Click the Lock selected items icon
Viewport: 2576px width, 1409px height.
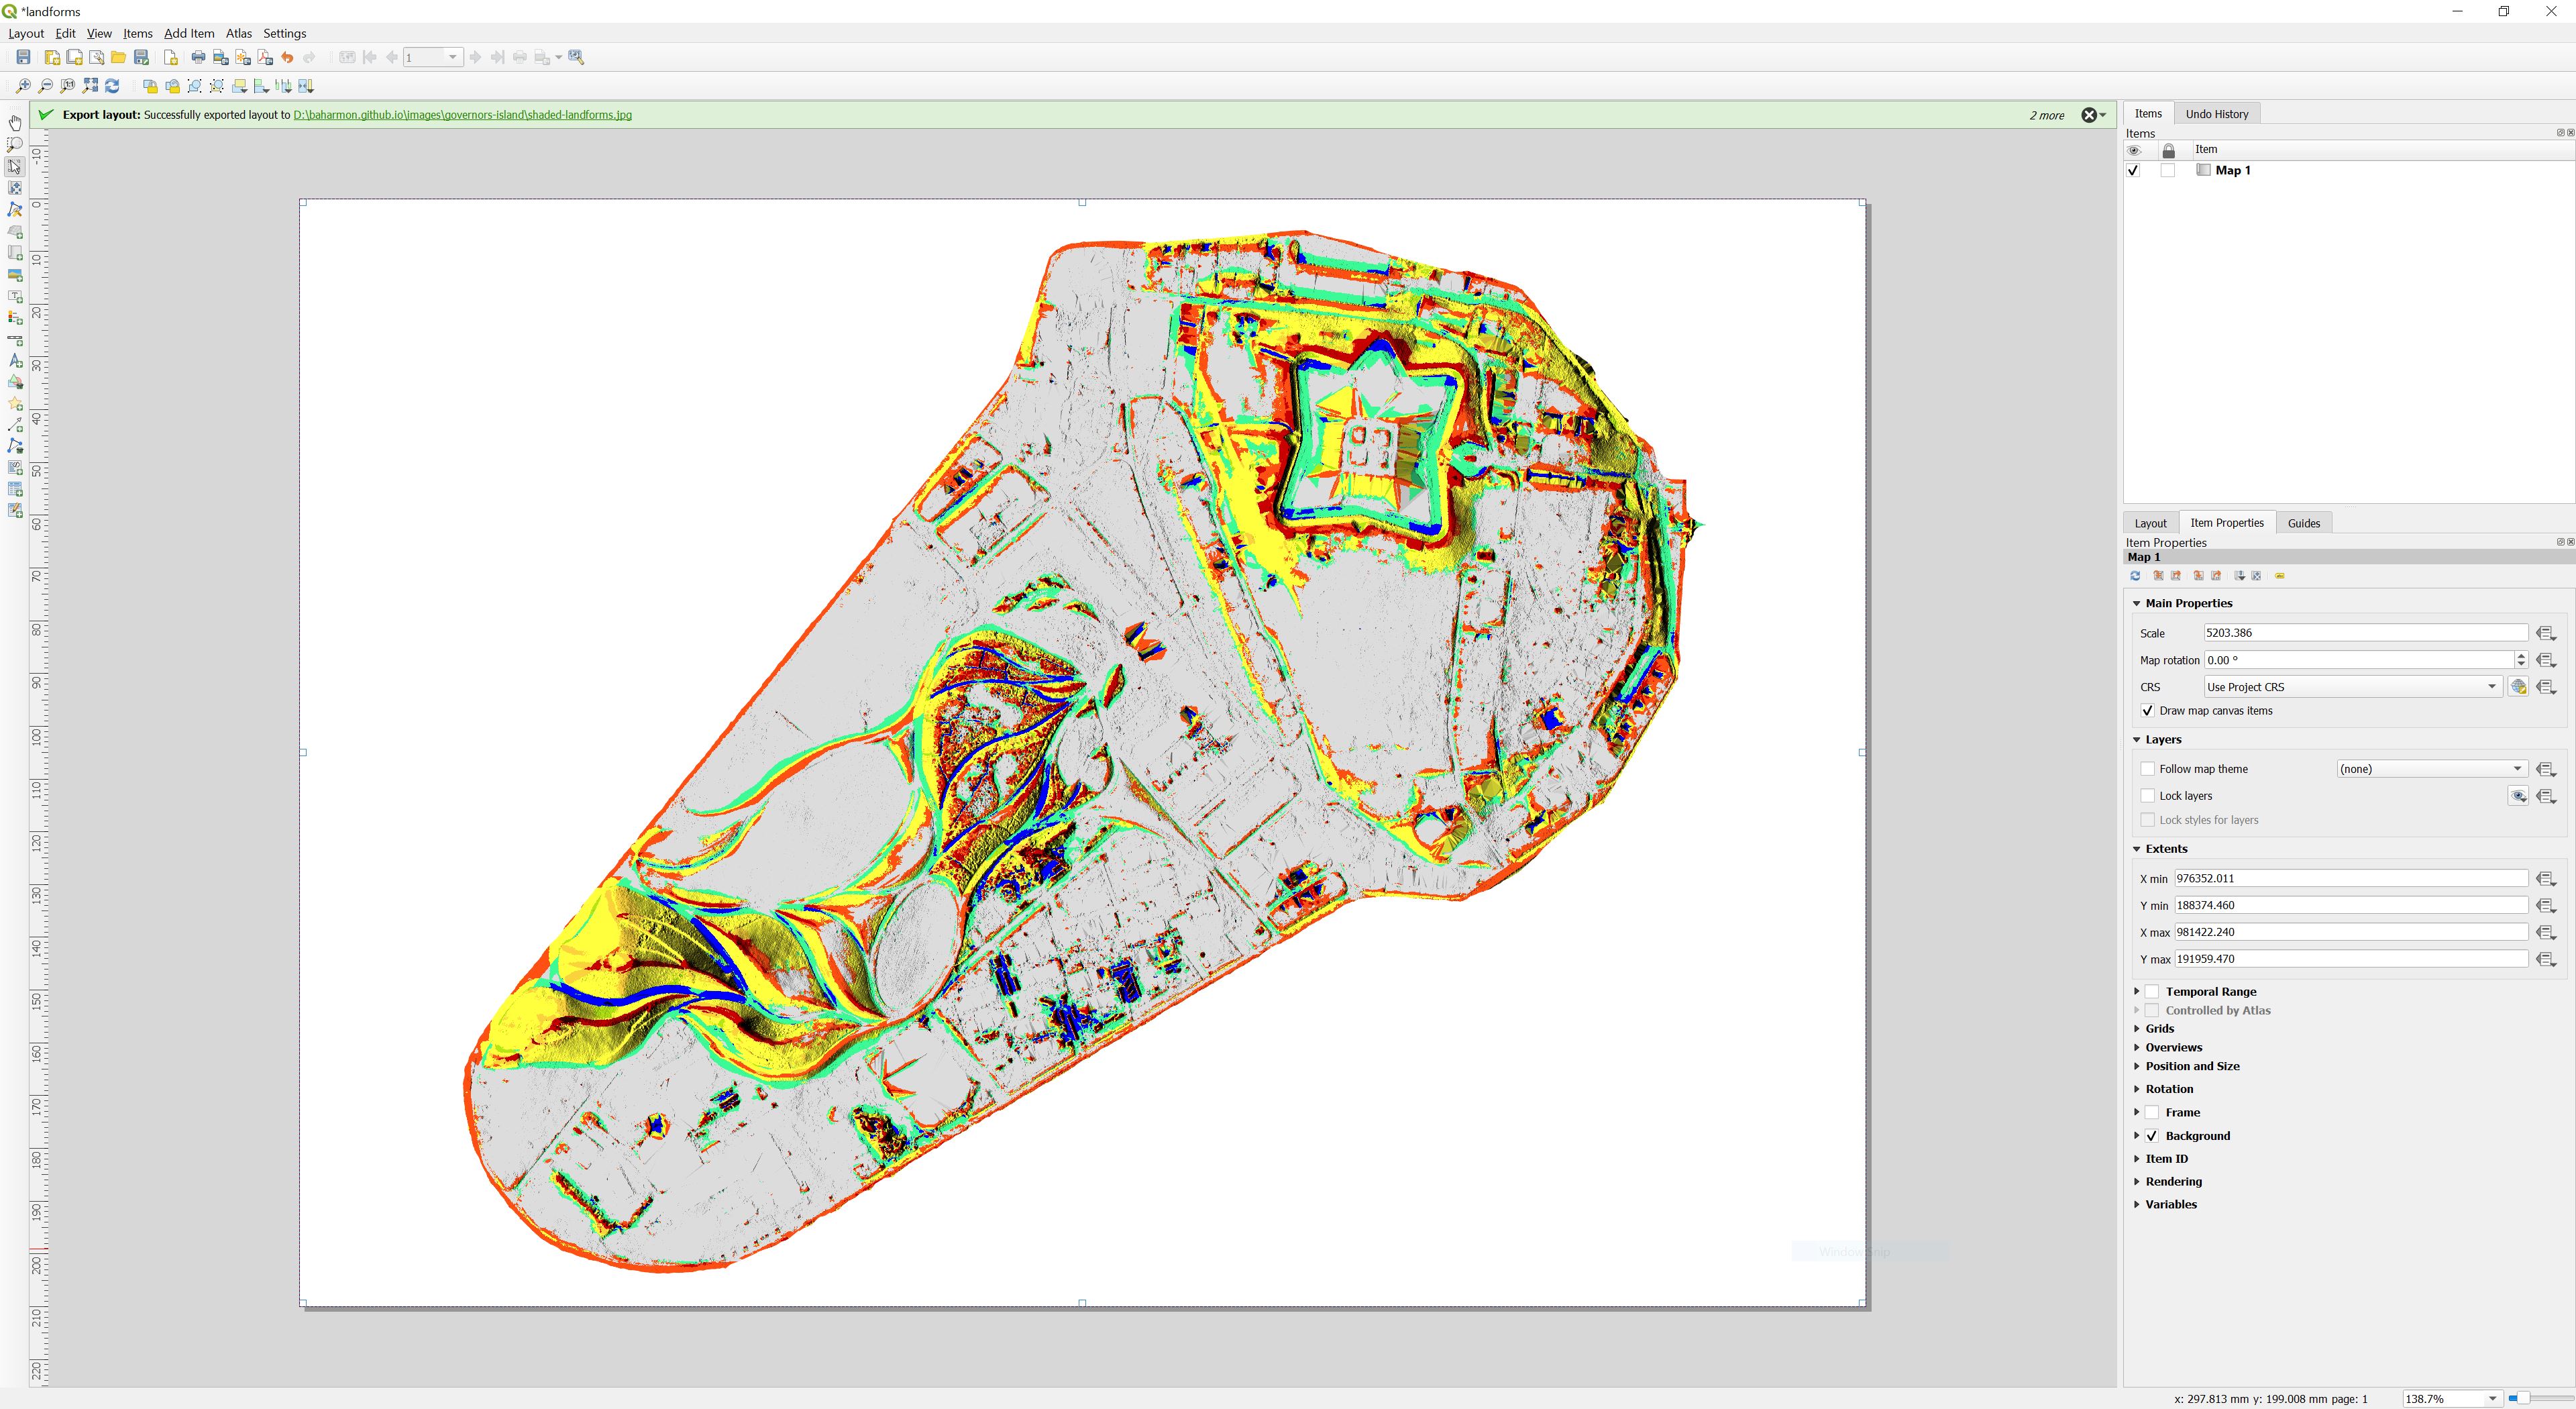[150, 86]
